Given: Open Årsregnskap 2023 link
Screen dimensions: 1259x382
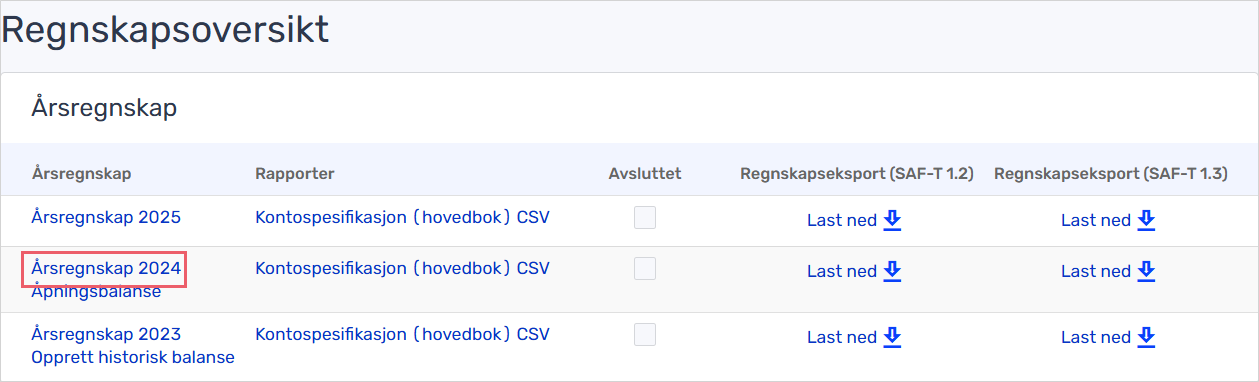Looking at the screenshot, I should [106, 334].
